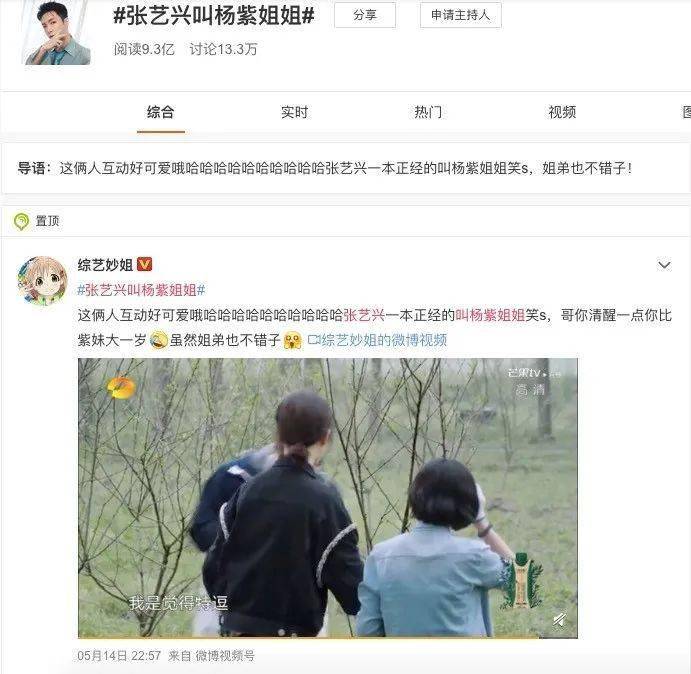Click the 申请主持人 button

pos(461,15)
